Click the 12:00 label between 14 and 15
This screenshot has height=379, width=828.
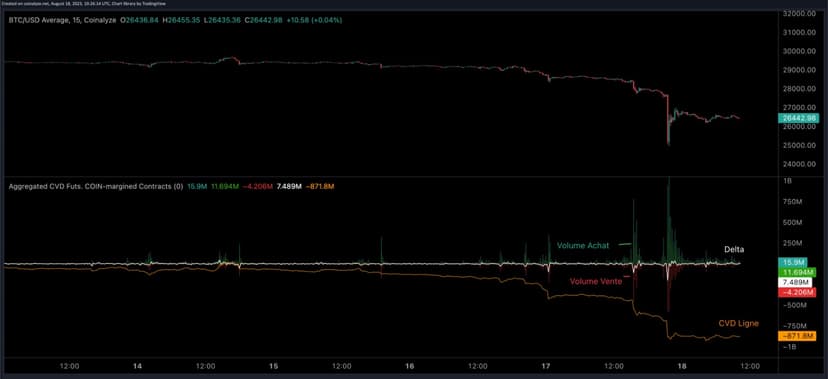click(x=205, y=365)
